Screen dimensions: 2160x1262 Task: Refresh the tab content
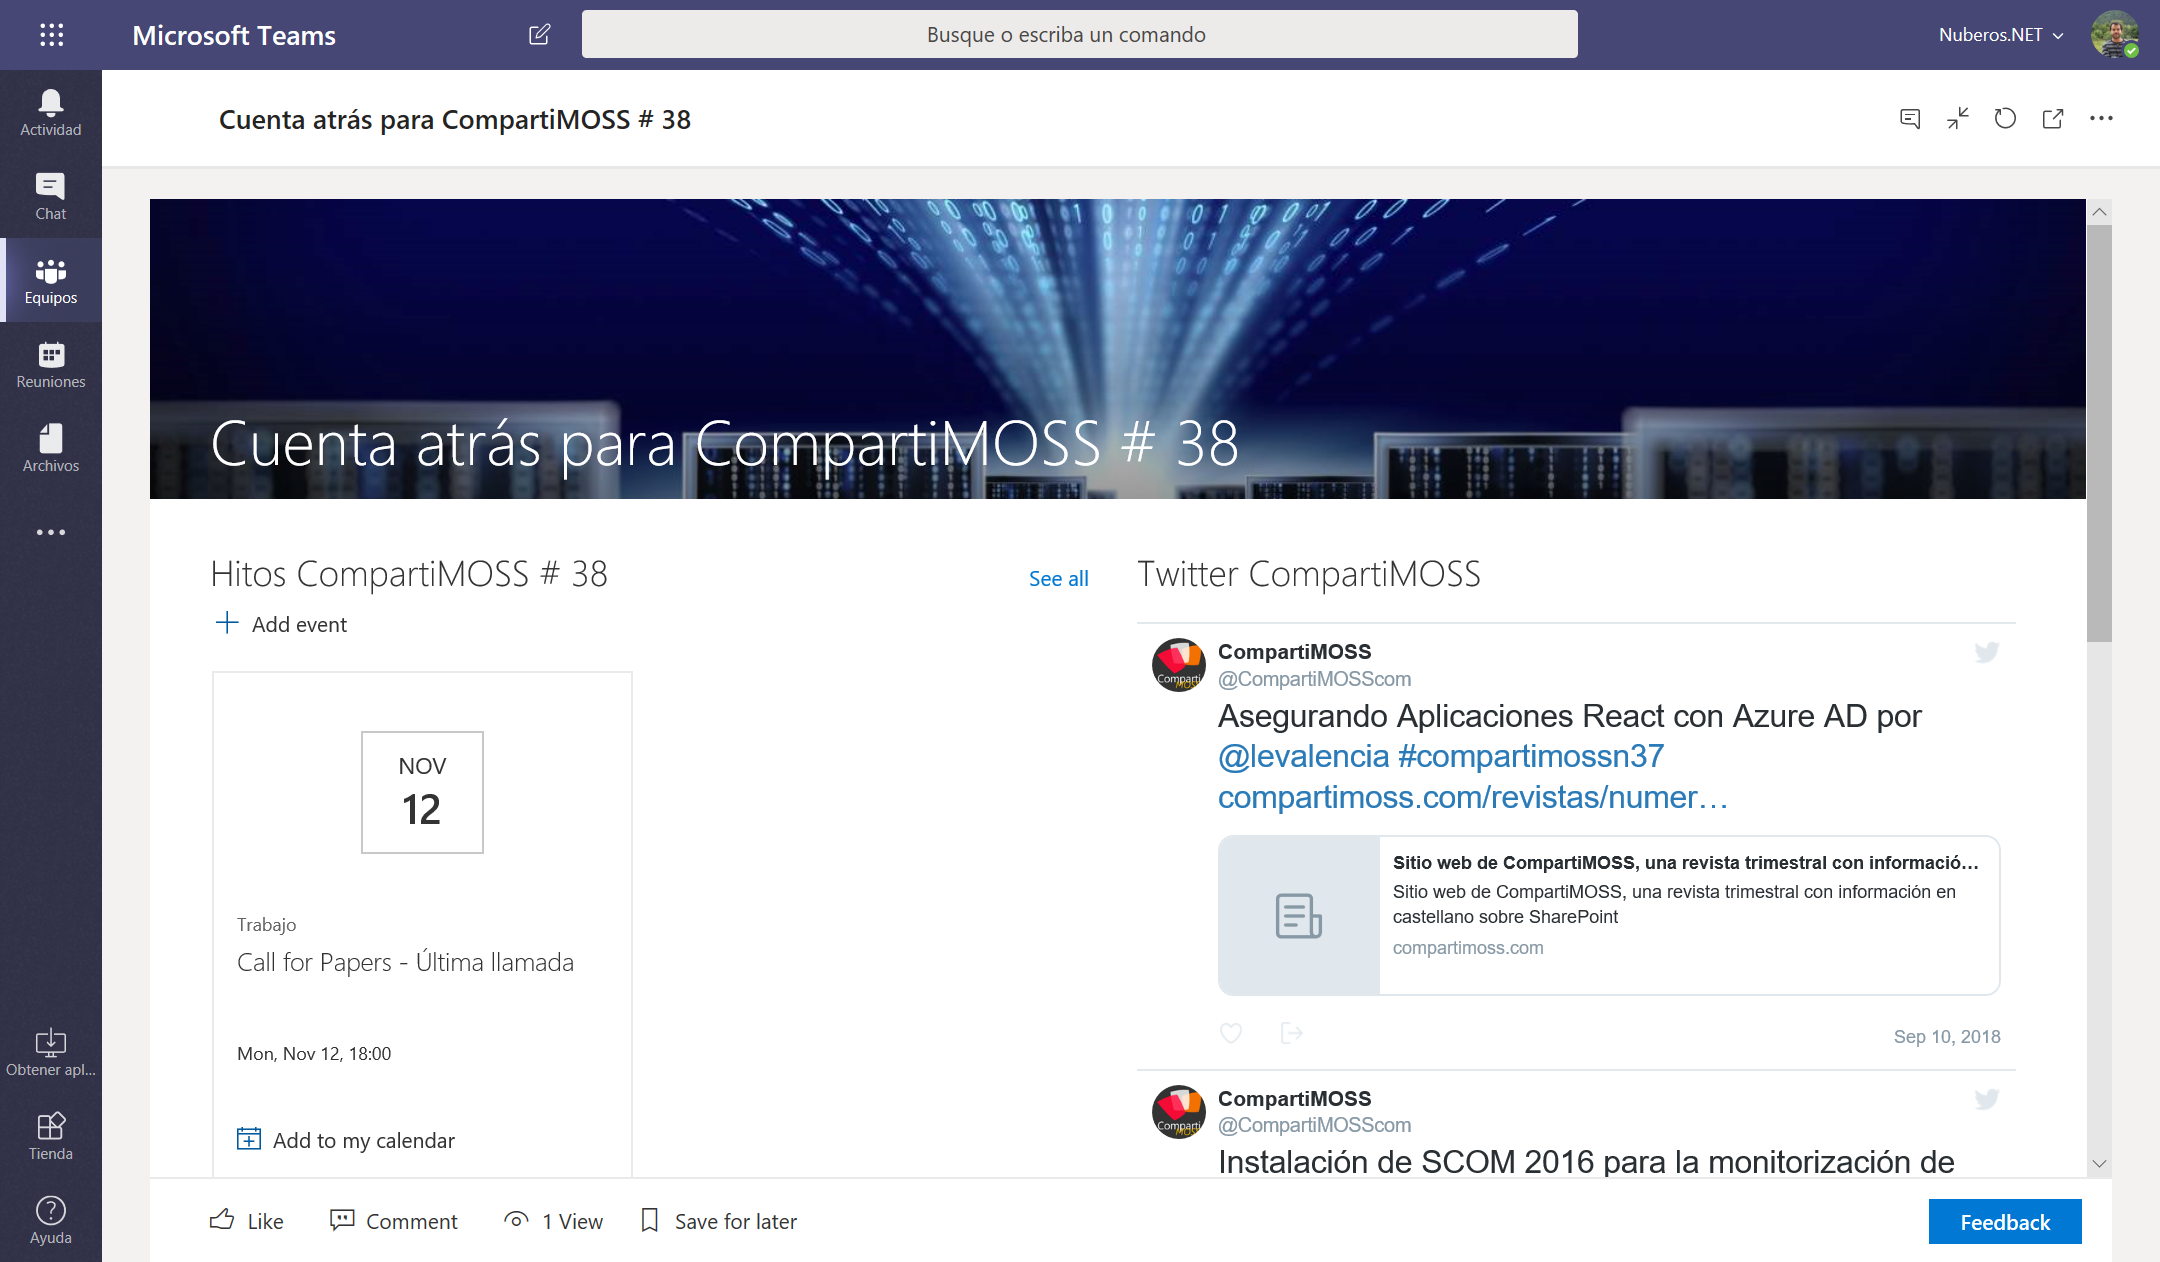(x=2004, y=118)
